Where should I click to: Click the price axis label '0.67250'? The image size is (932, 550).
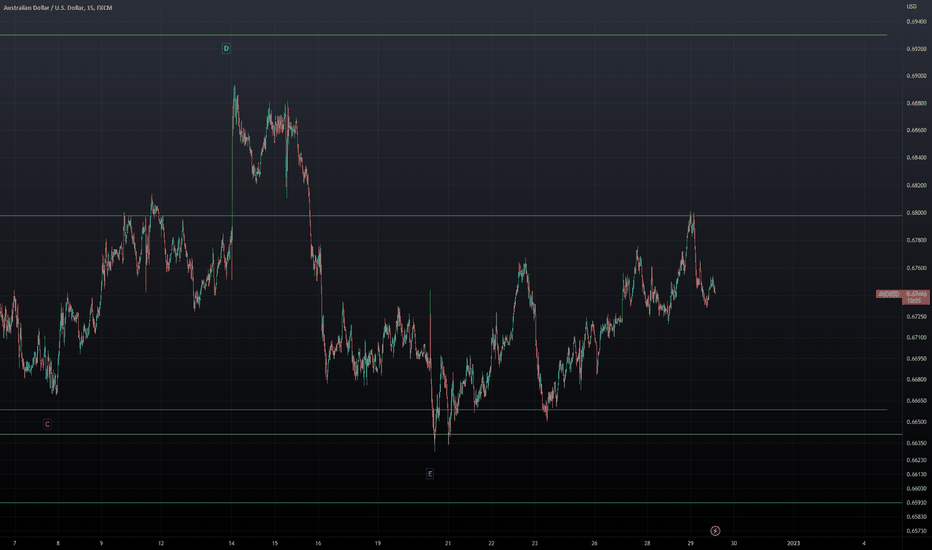pos(916,317)
